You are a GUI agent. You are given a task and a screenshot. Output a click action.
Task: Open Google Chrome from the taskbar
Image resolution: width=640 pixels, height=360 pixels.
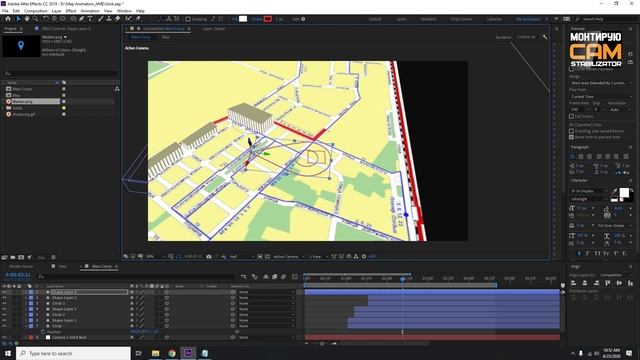tap(172, 353)
